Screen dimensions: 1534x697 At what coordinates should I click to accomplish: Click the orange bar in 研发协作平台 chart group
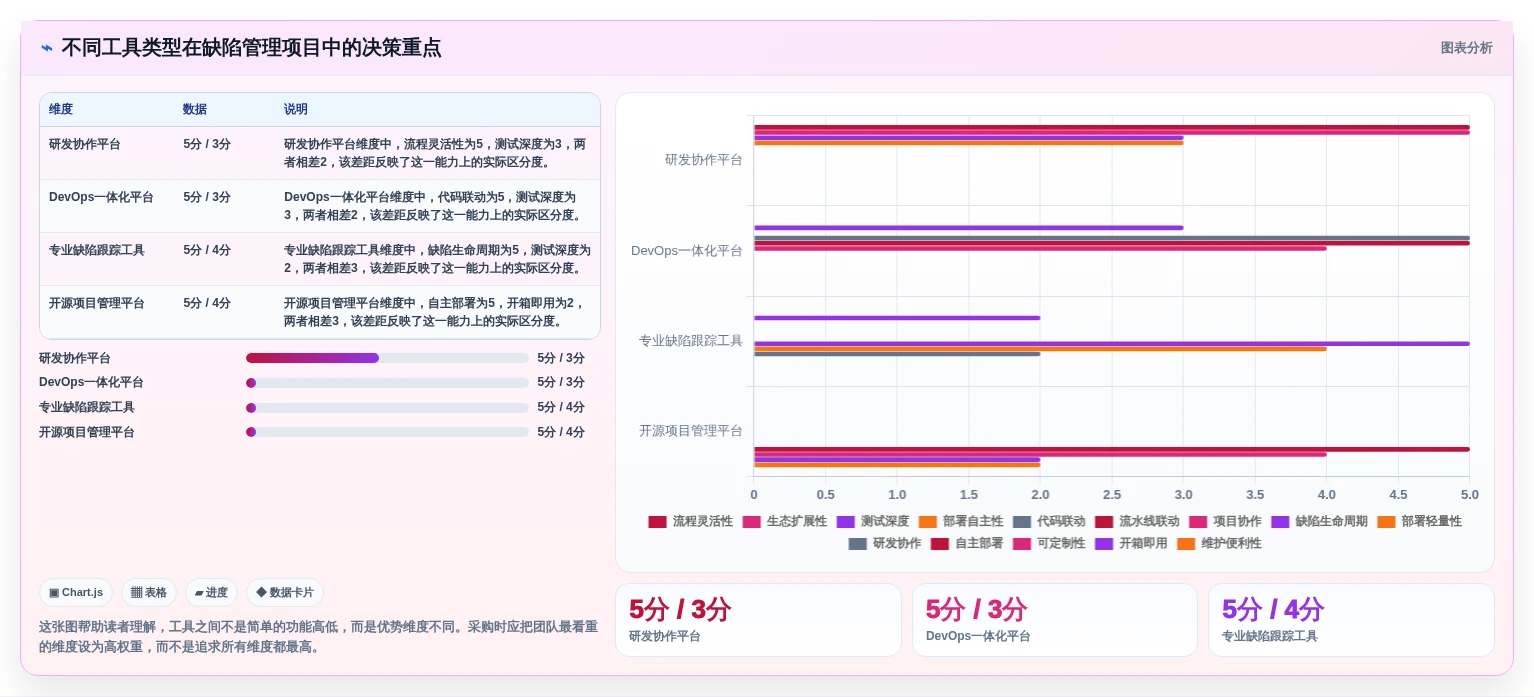[968, 143]
